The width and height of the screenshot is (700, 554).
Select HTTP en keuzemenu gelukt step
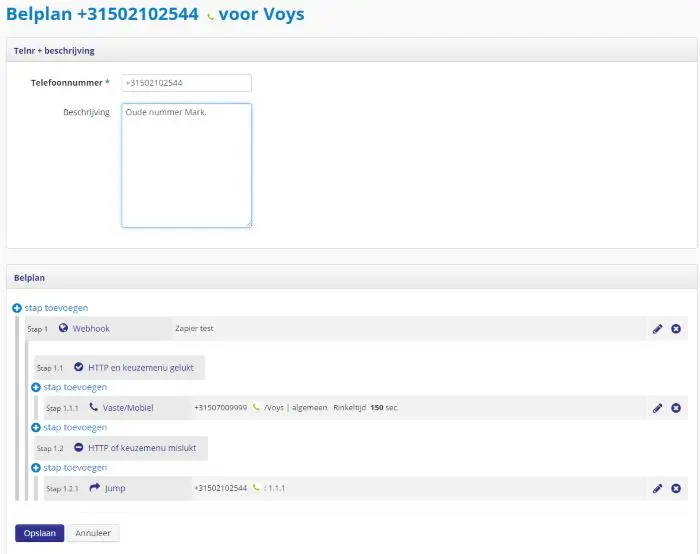coord(141,367)
